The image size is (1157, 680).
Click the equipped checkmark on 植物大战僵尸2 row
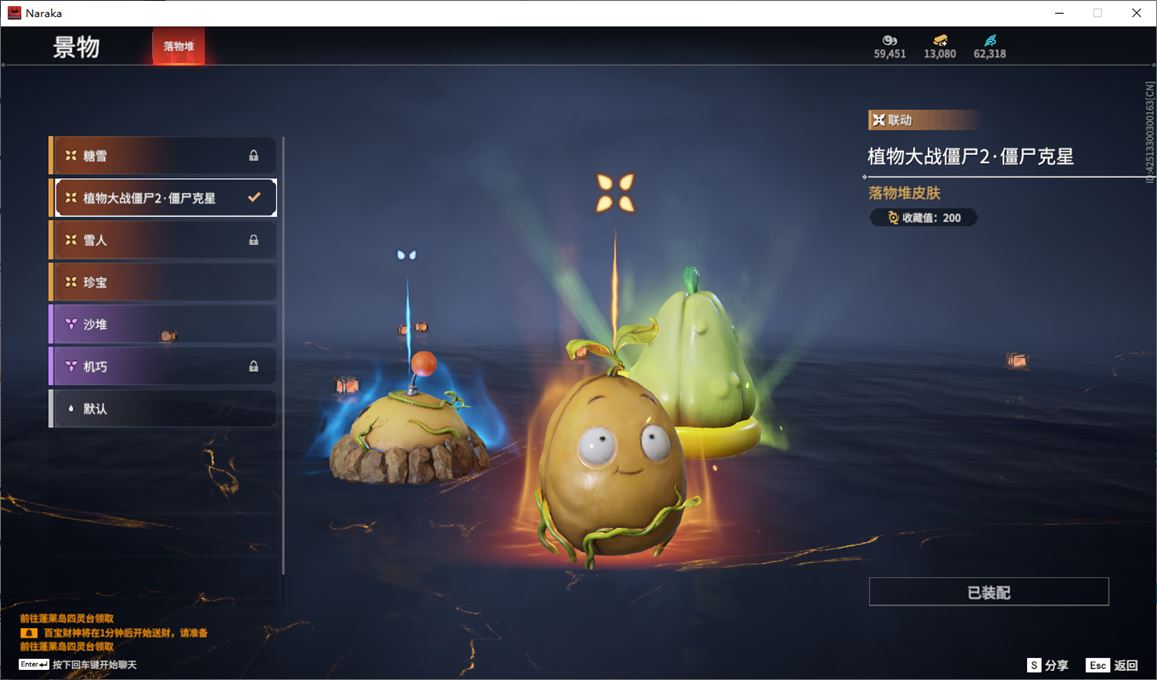click(255, 197)
